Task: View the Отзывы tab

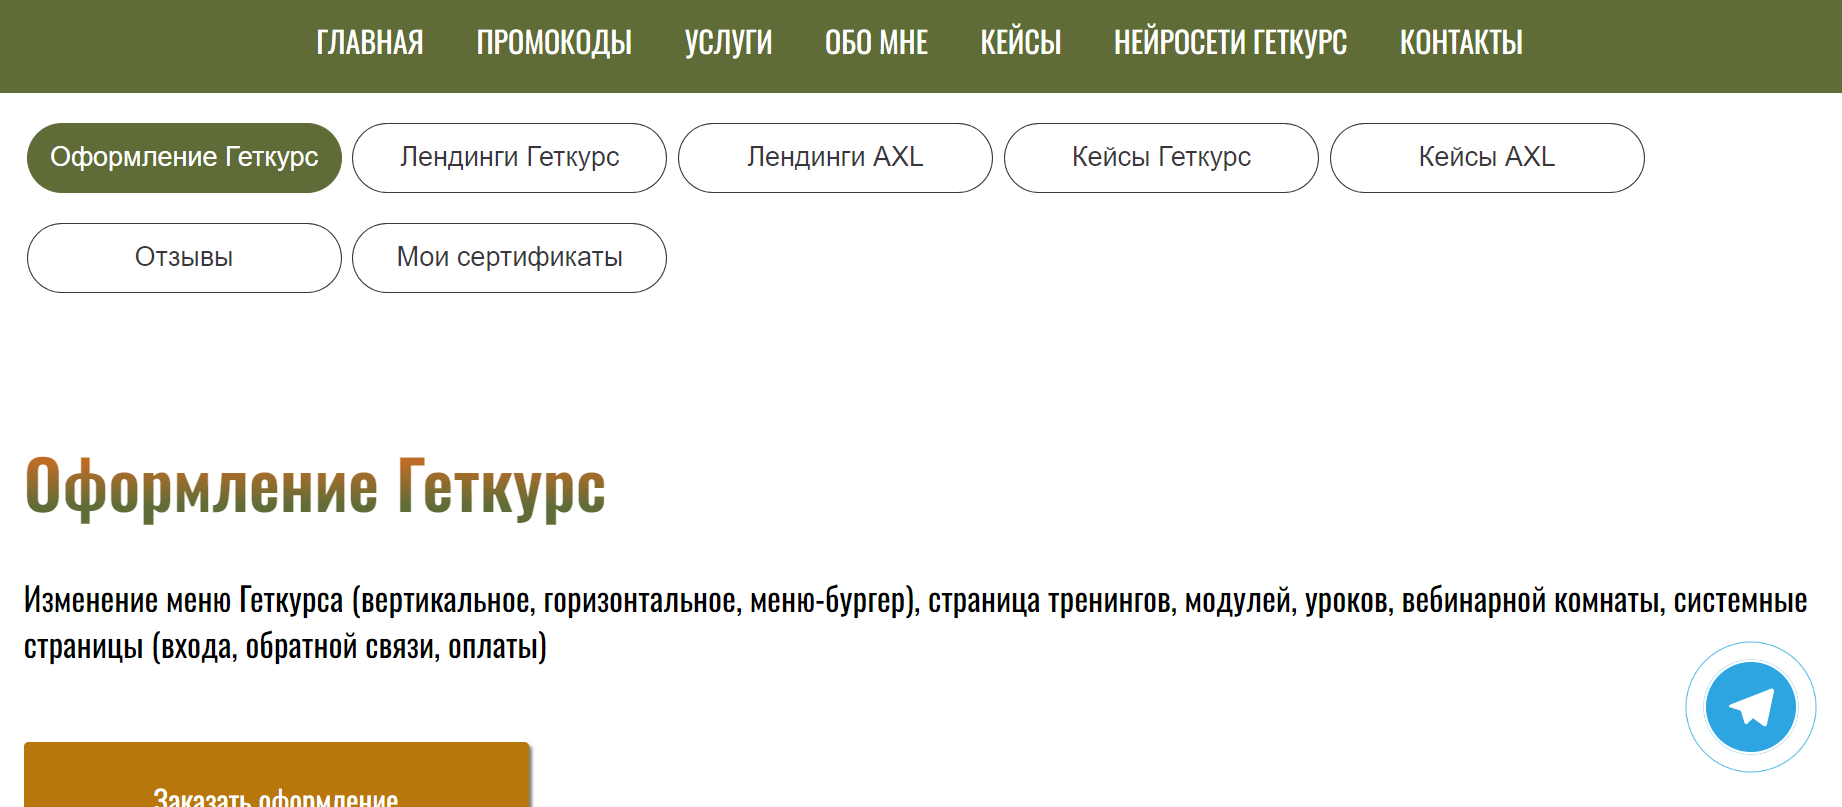Action: pyautogui.click(x=184, y=258)
